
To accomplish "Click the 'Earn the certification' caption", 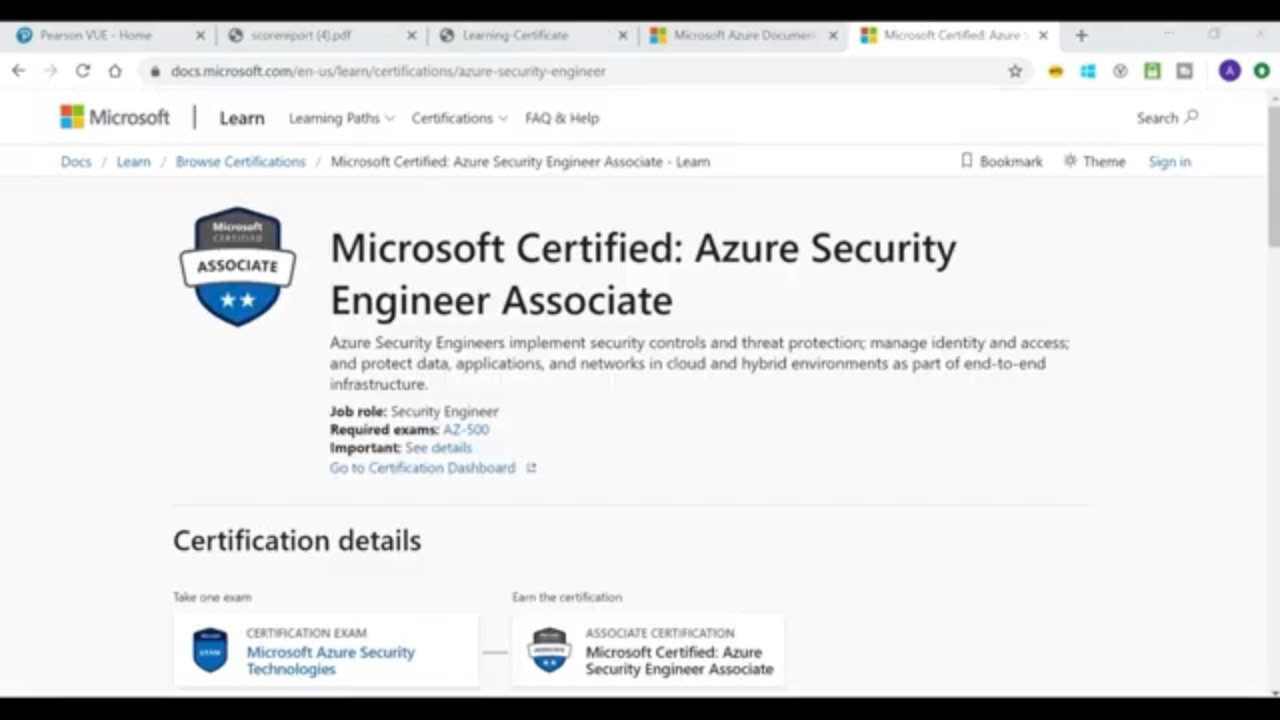I will tap(567, 597).
